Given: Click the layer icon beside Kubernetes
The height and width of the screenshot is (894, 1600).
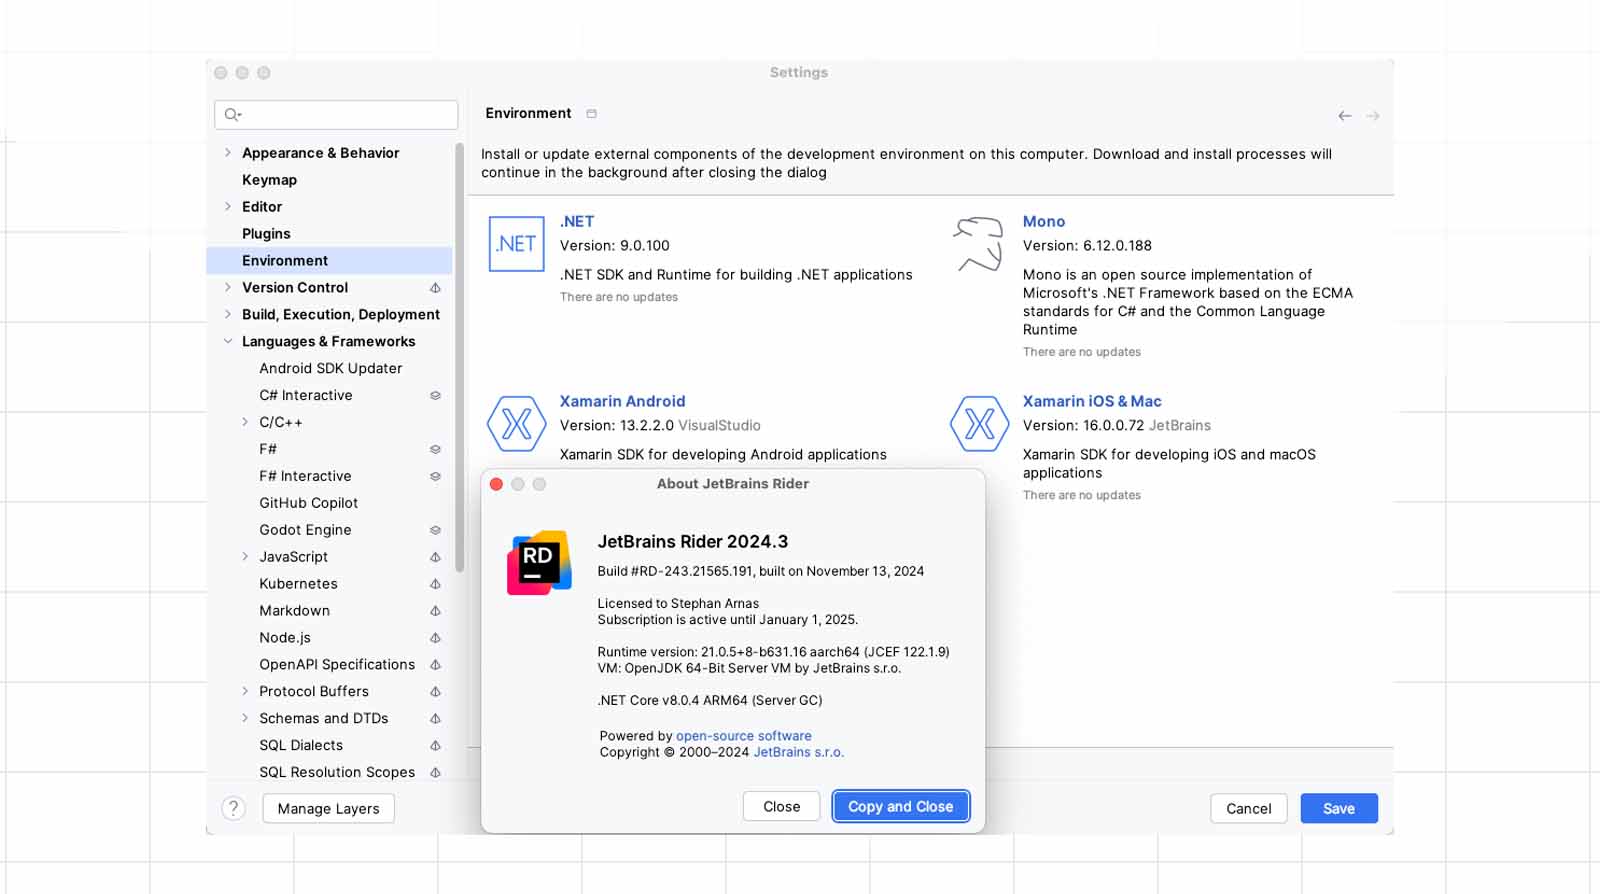Looking at the screenshot, I should pos(435,585).
